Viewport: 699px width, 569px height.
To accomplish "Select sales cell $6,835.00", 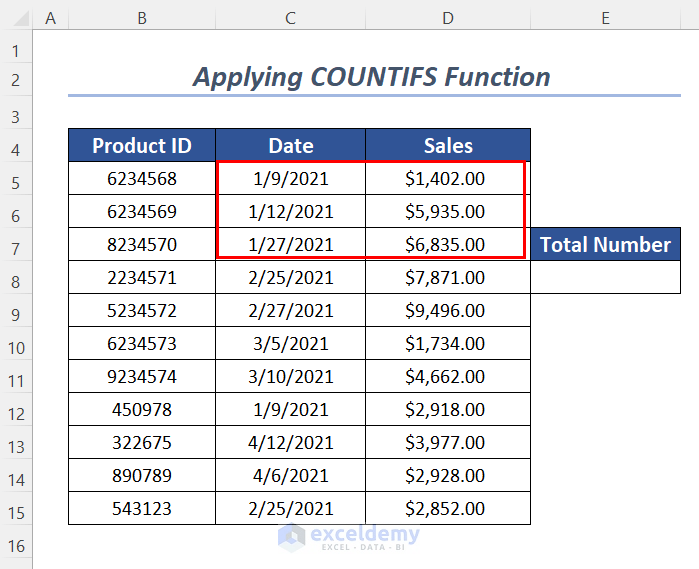I will pos(448,244).
